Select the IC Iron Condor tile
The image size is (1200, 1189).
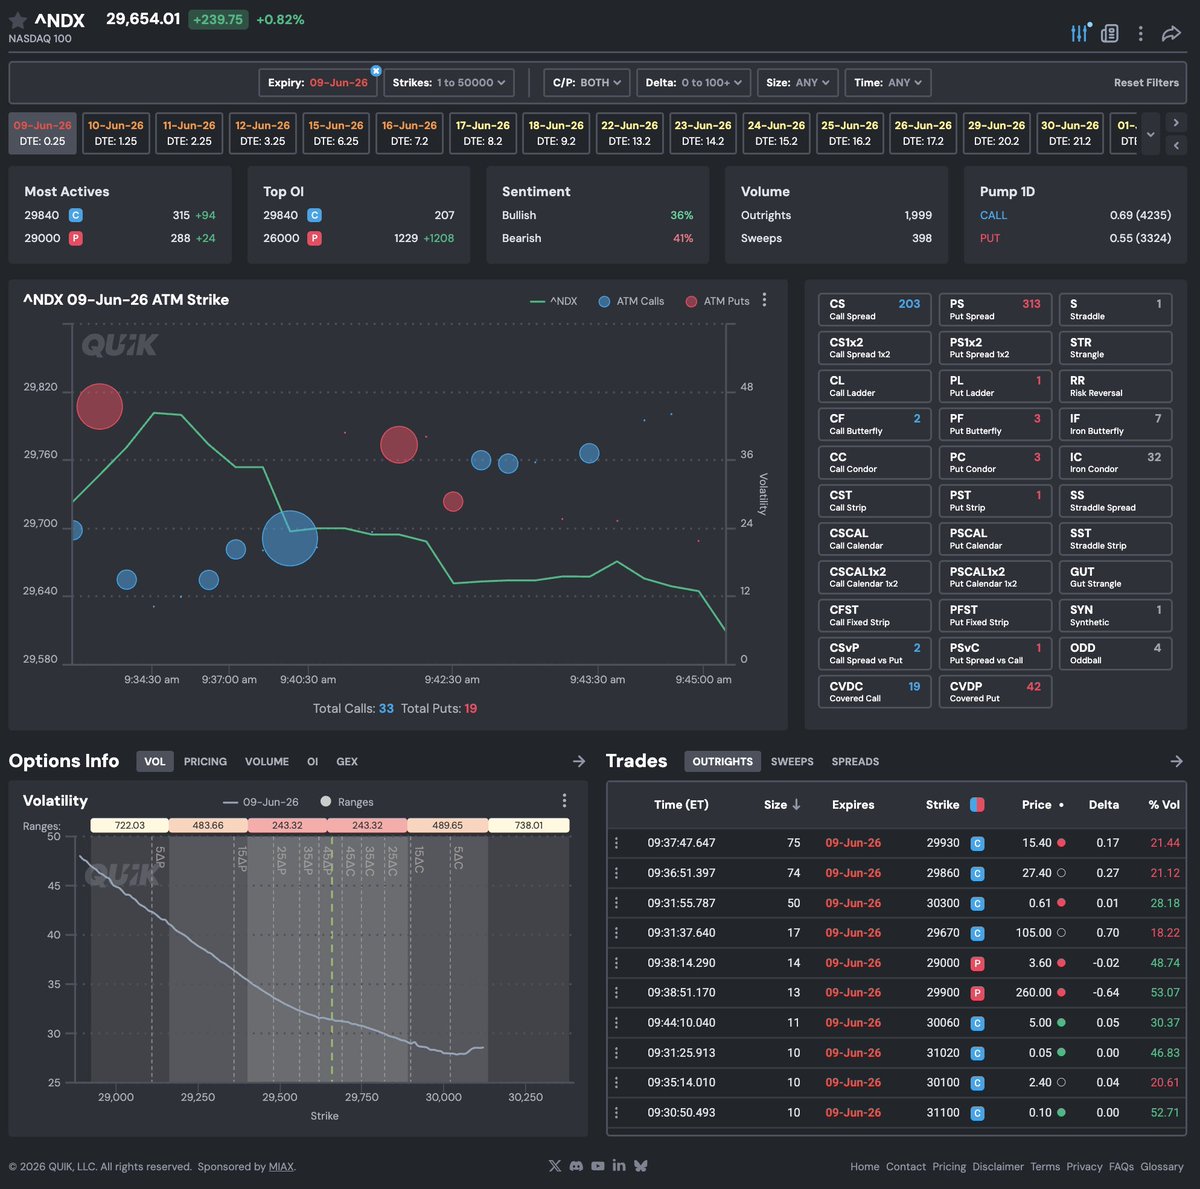click(1115, 463)
